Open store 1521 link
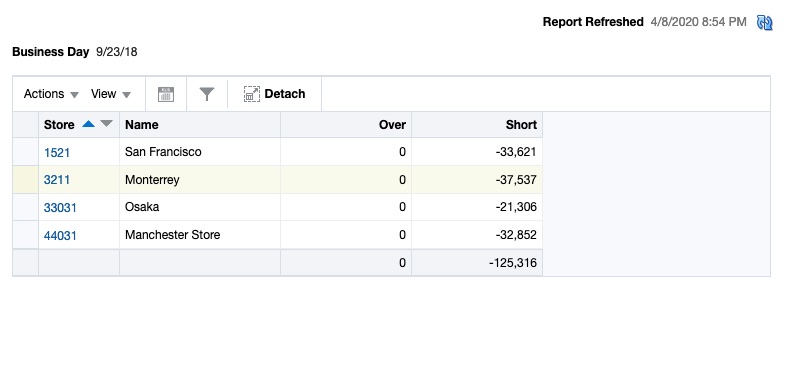 click(57, 153)
